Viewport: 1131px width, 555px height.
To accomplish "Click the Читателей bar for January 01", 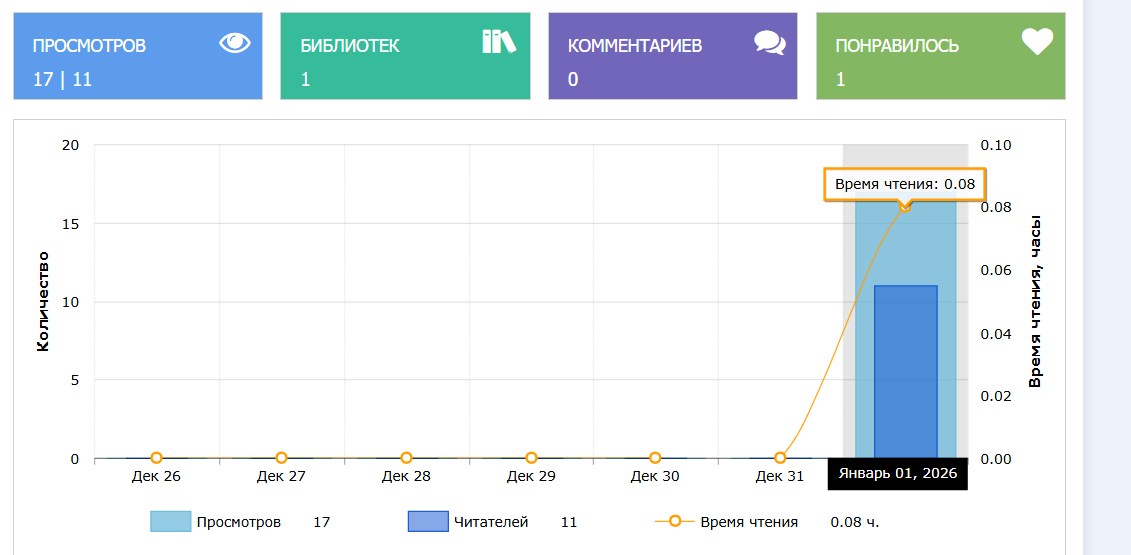I will coord(905,372).
